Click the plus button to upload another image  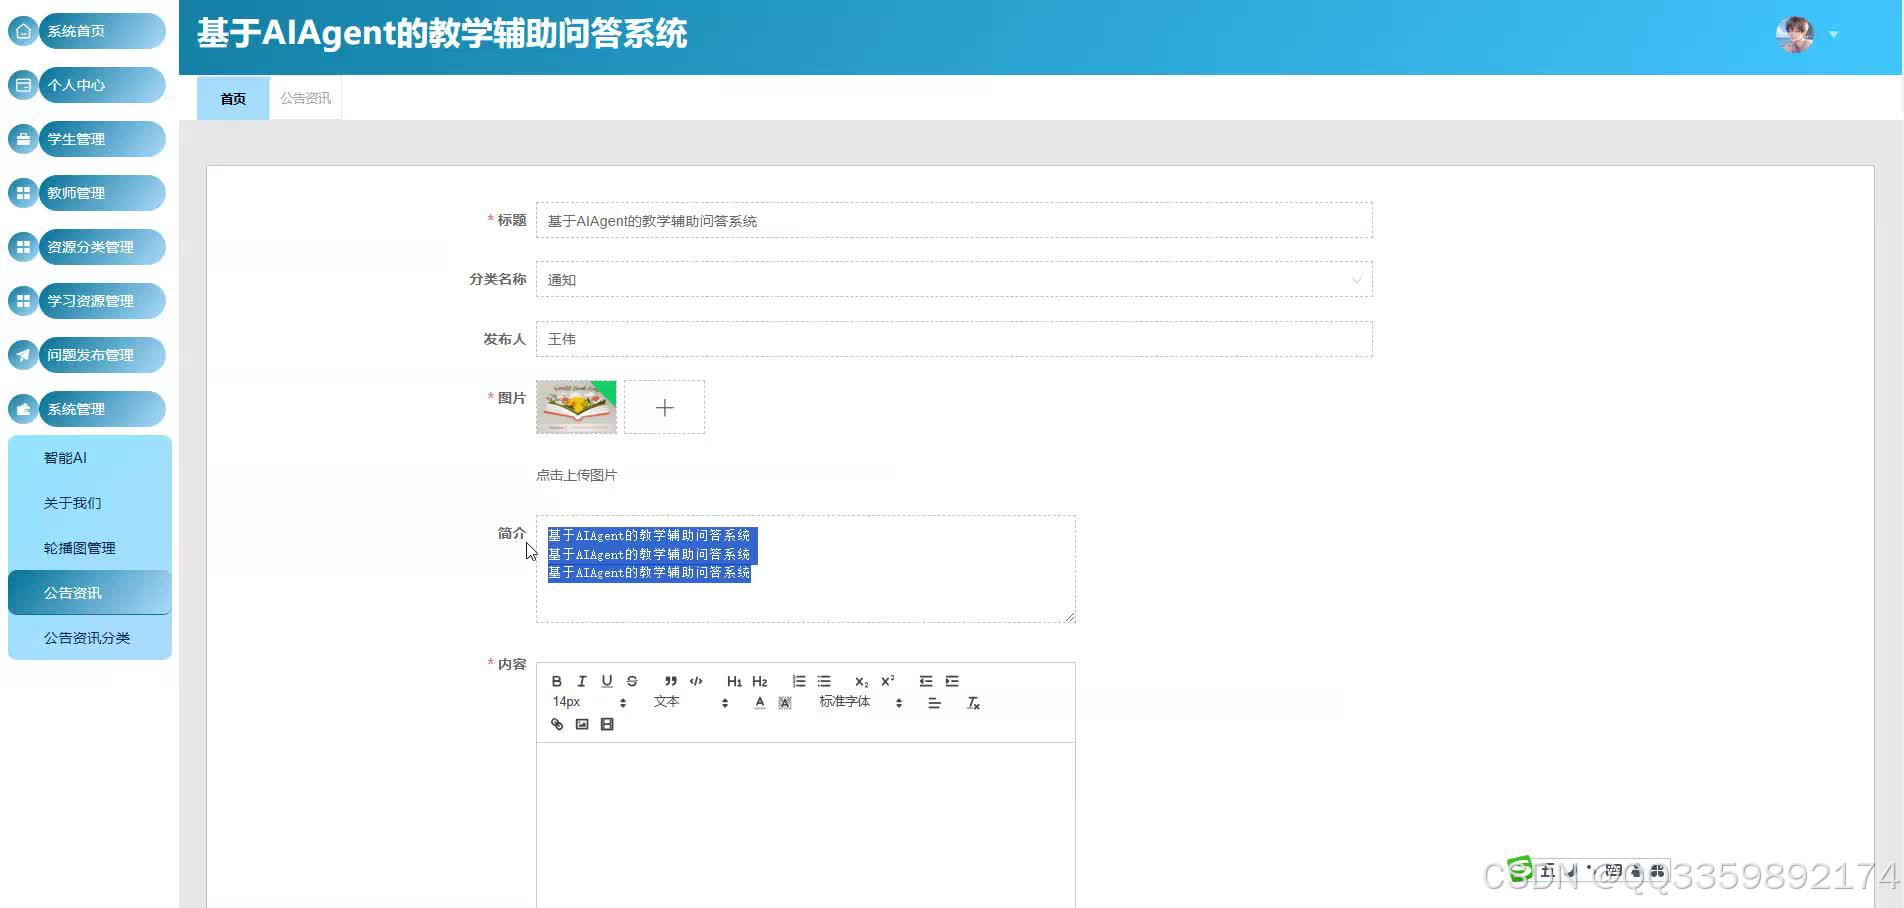coord(664,407)
